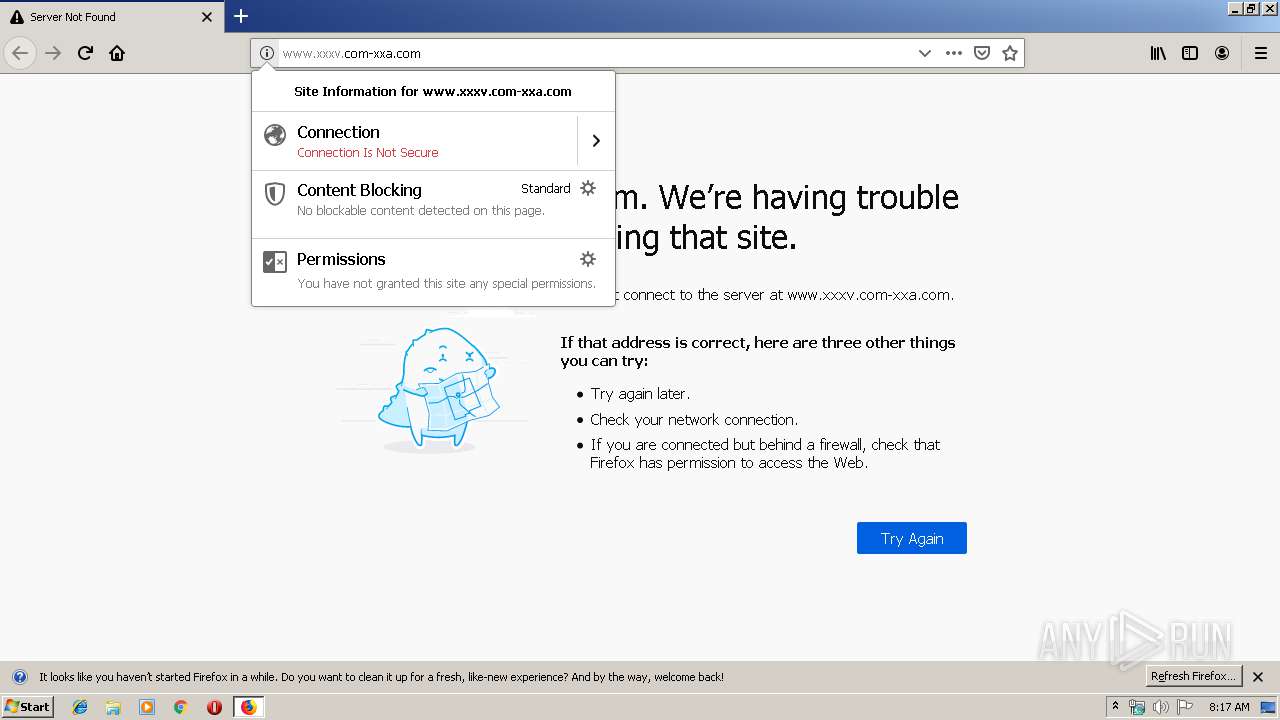
Task: Click the Refresh Firefox button
Action: click(x=1194, y=677)
